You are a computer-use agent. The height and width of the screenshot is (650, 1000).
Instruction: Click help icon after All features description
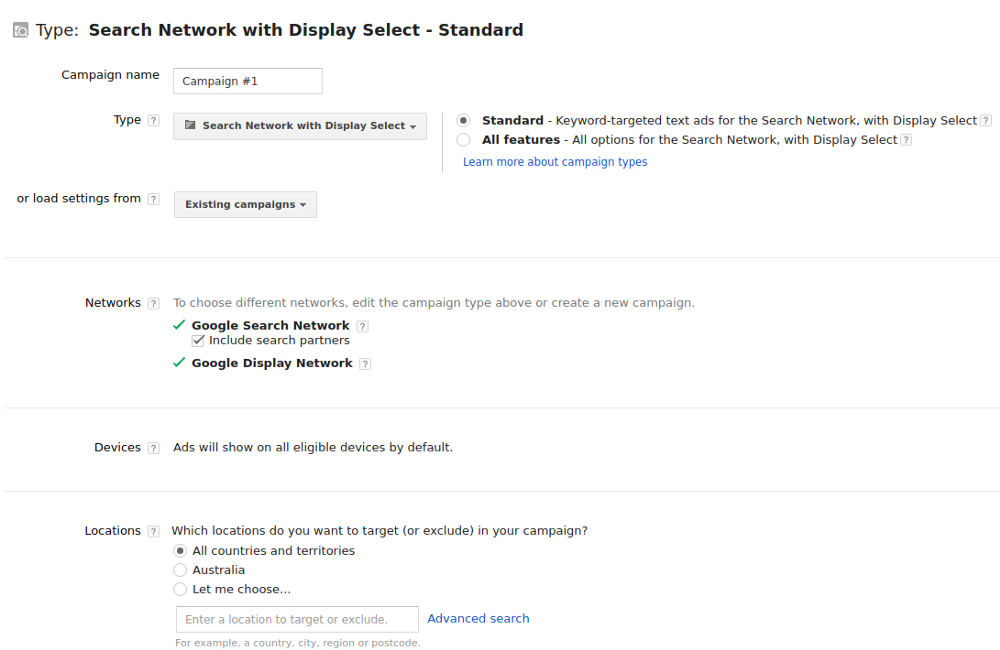point(905,140)
